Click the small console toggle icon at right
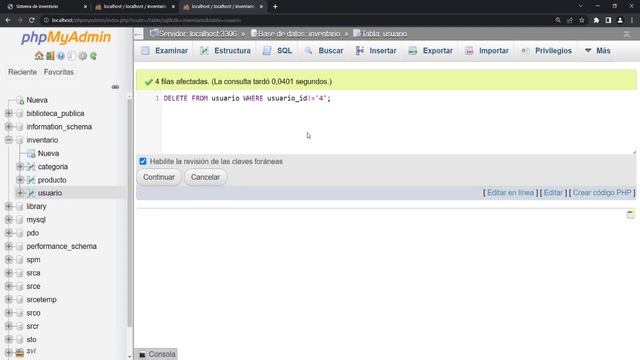Screen dimensions: 640x360 631,214
